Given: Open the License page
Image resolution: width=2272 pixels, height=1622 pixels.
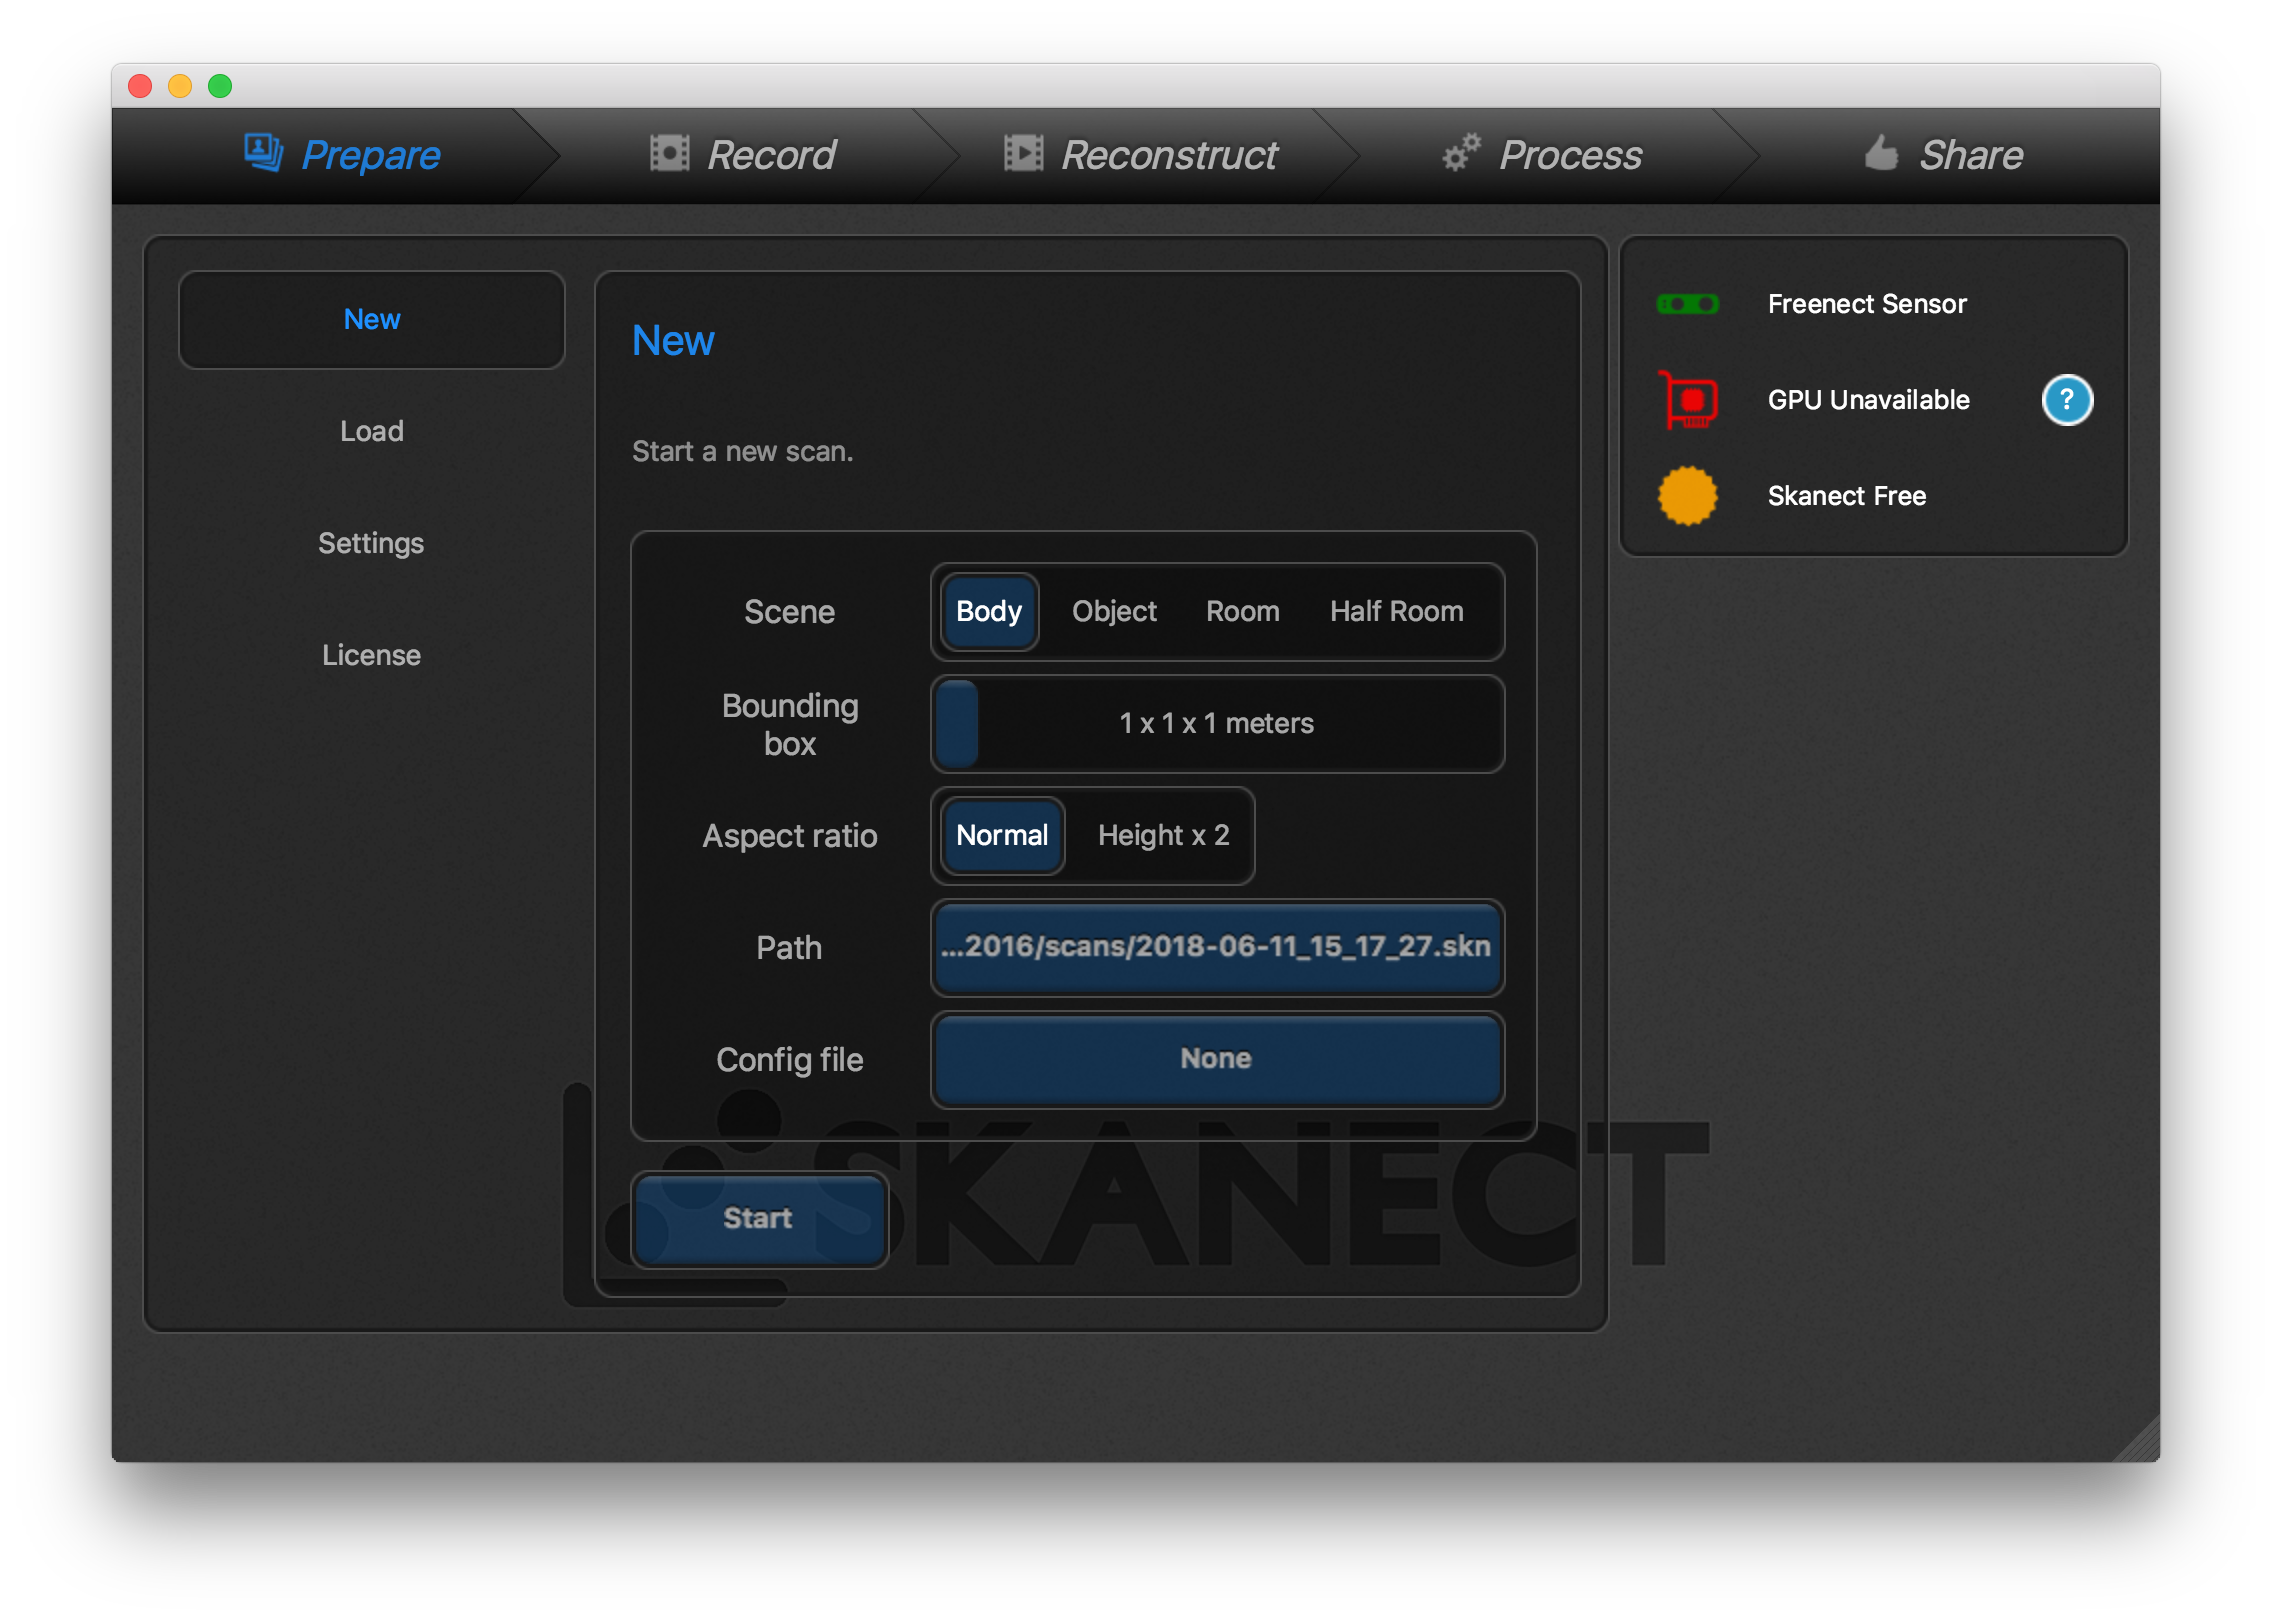Looking at the screenshot, I should 371,655.
